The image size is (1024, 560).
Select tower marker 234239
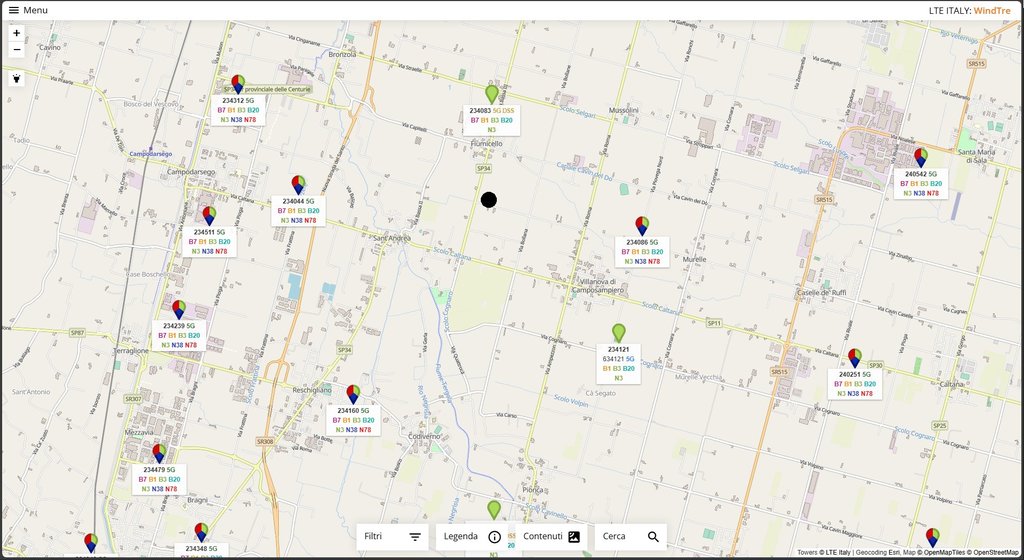179,309
